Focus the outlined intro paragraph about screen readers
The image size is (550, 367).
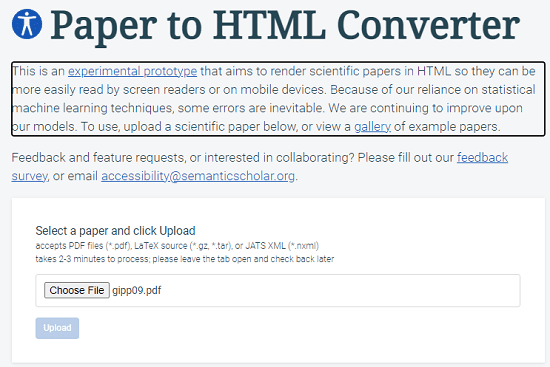point(278,99)
